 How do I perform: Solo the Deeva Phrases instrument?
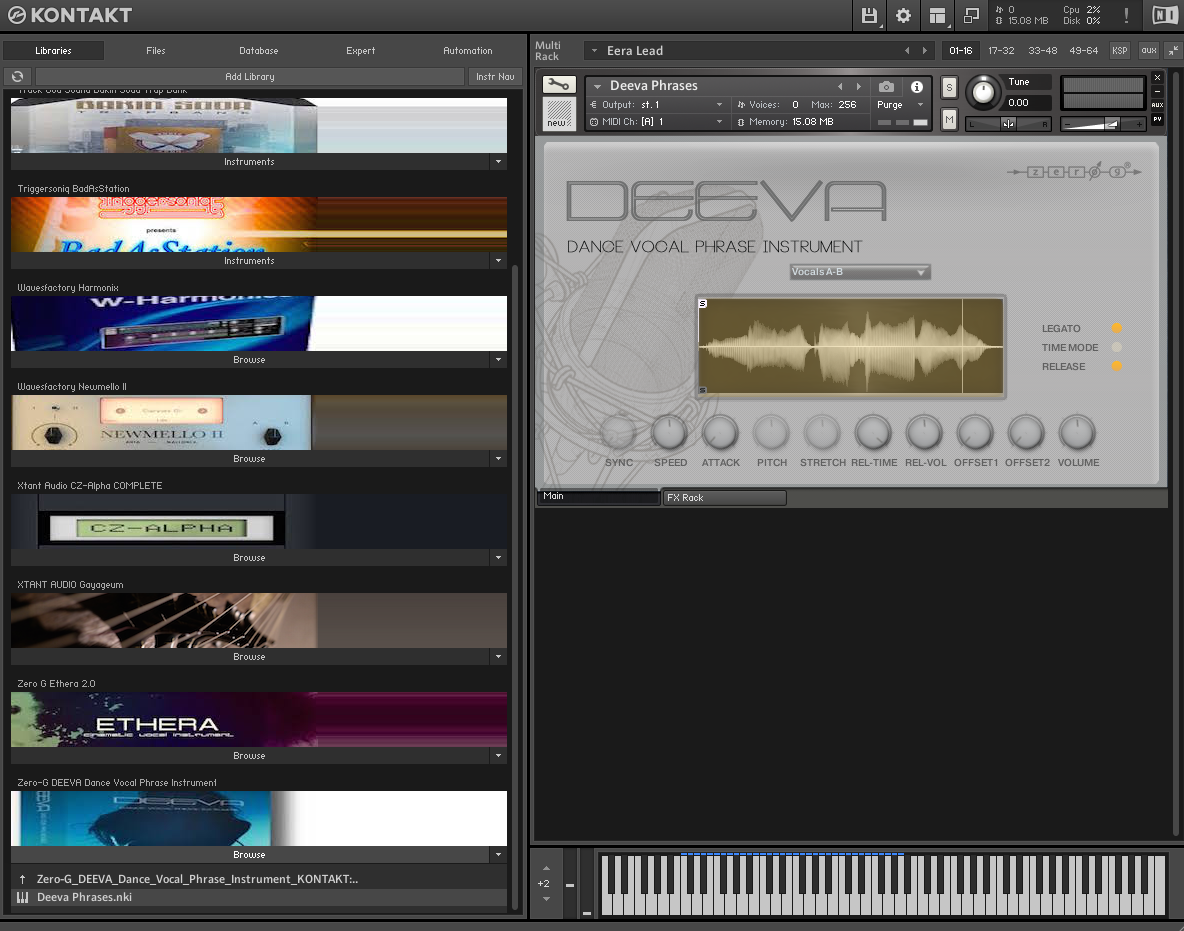click(x=949, y=88)
